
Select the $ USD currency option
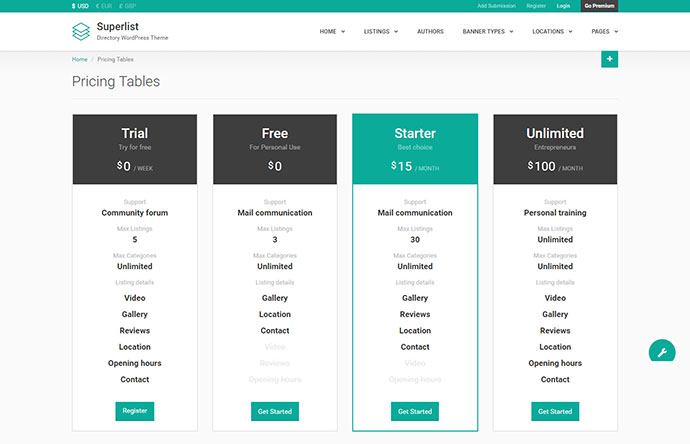[x=80, y=6]
